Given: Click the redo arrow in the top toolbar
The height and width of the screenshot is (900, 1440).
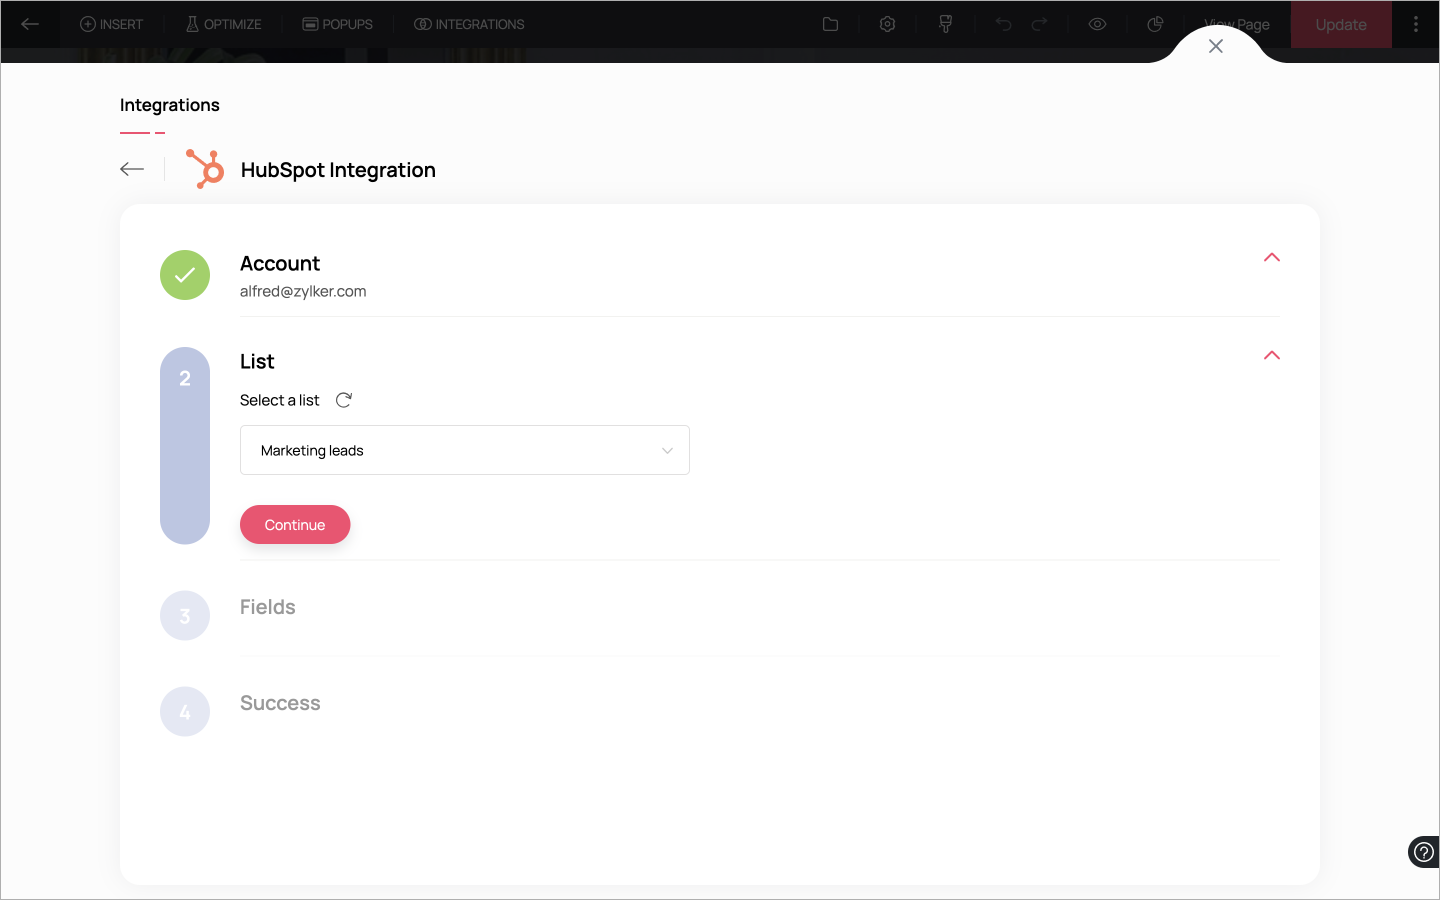Looking at the screenshot, I should pos(1039,24).
